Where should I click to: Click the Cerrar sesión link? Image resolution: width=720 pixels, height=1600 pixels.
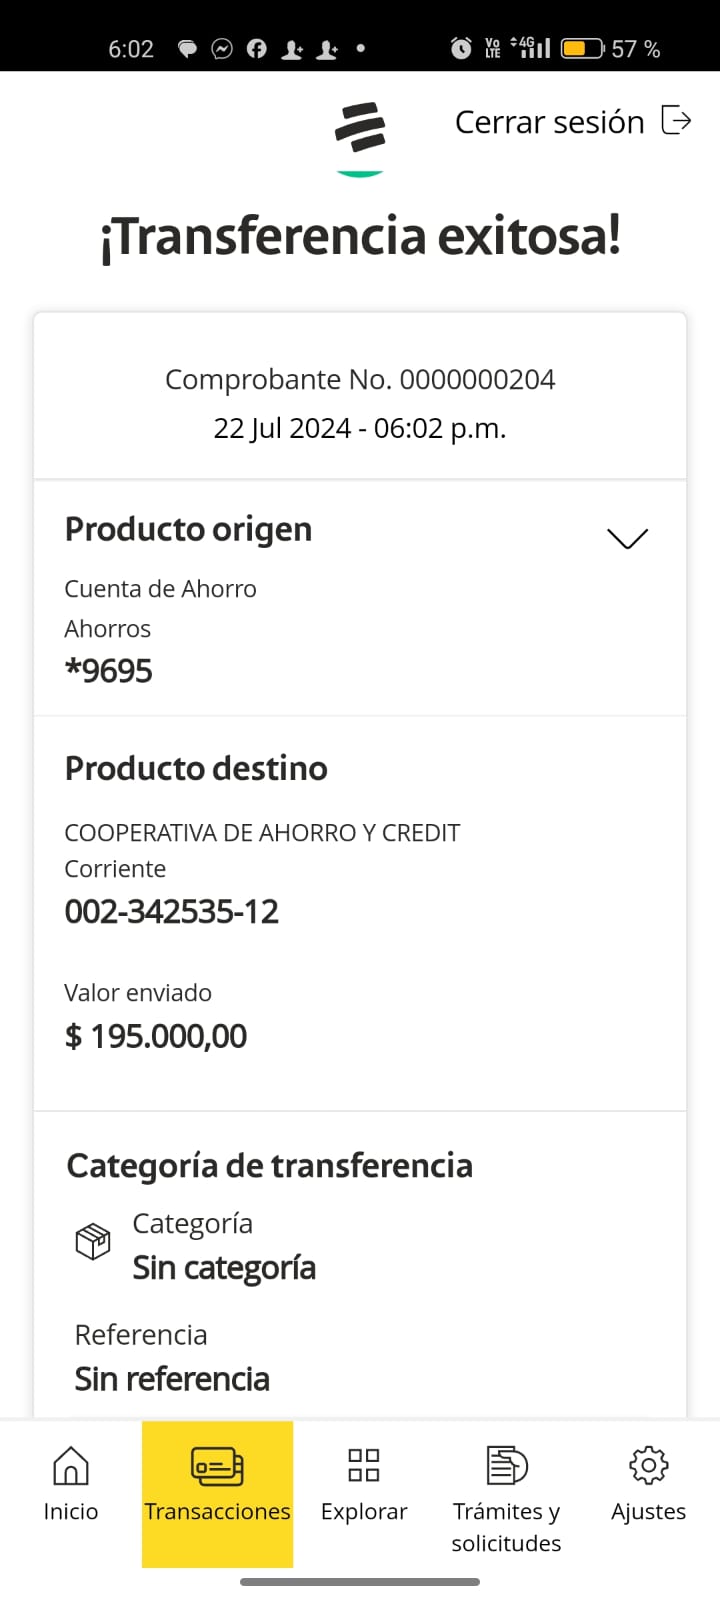(549, 122)
